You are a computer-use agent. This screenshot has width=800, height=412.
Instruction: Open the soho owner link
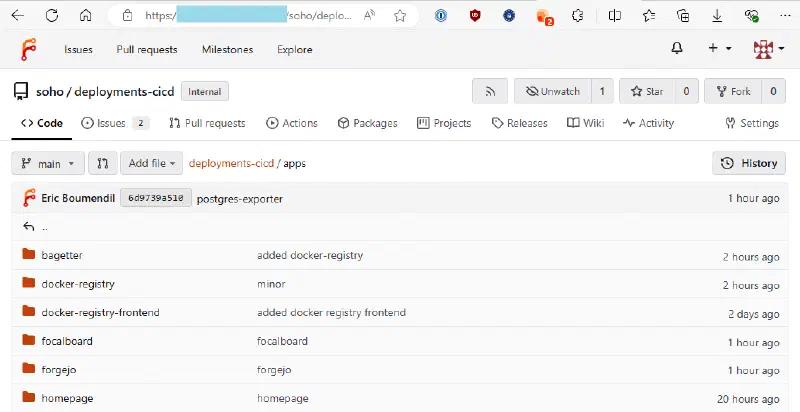coord(49,92)
